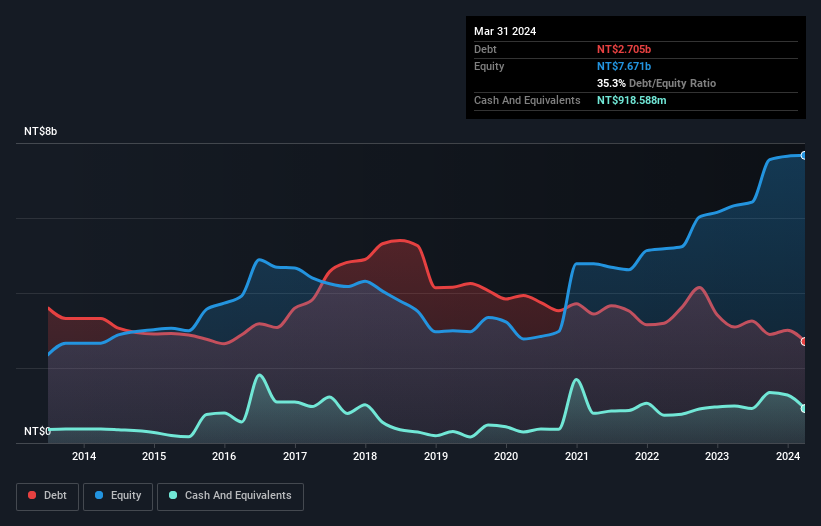The width and height of the screenshot is (821, 526).
Task: Click the 2015 x-axis label
Action: [x=154, y=456]
